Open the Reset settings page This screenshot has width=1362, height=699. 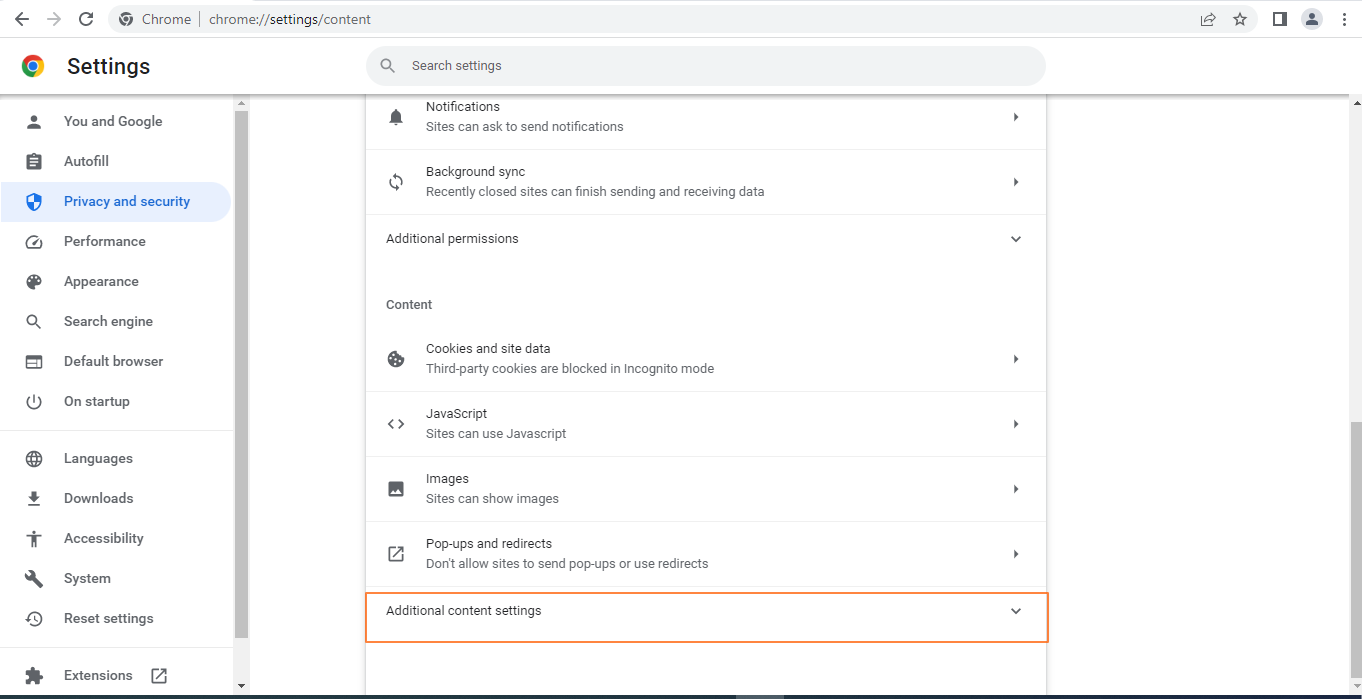pos(108,618)
